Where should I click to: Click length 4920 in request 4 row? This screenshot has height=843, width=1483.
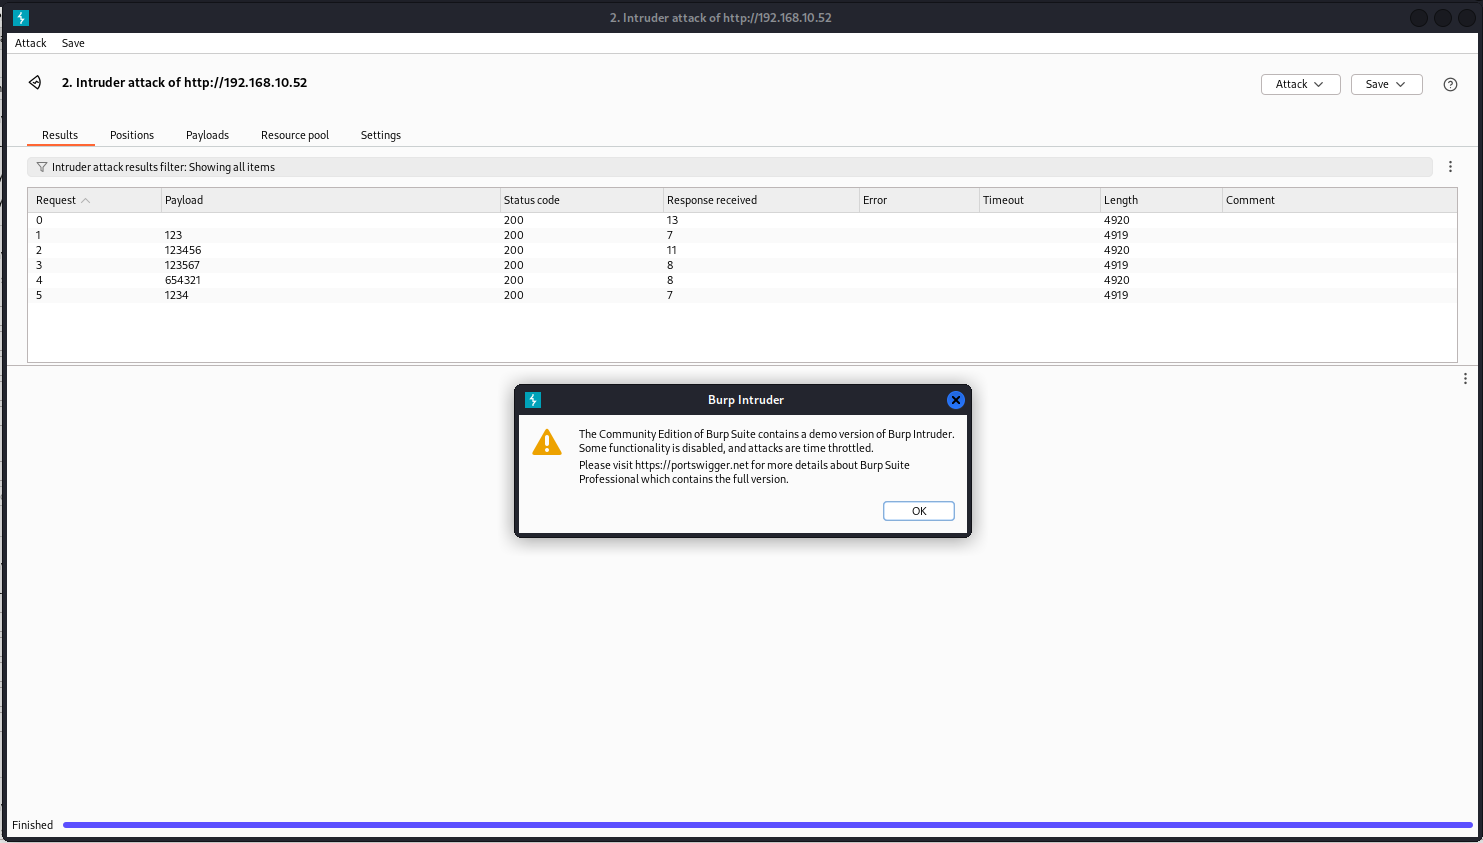point(1116,280)
